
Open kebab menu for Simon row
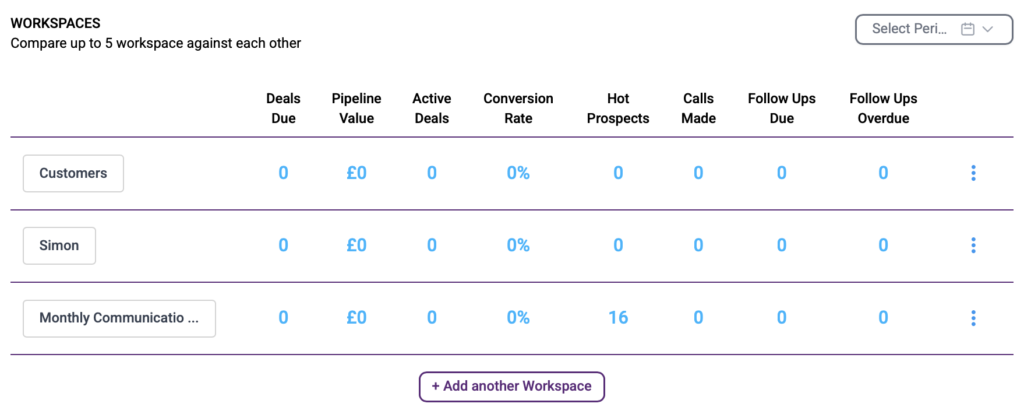973,246
